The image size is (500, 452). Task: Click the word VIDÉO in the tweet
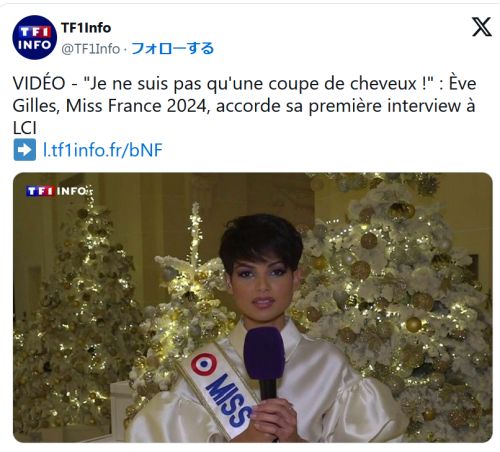click(x=39, y=83)
